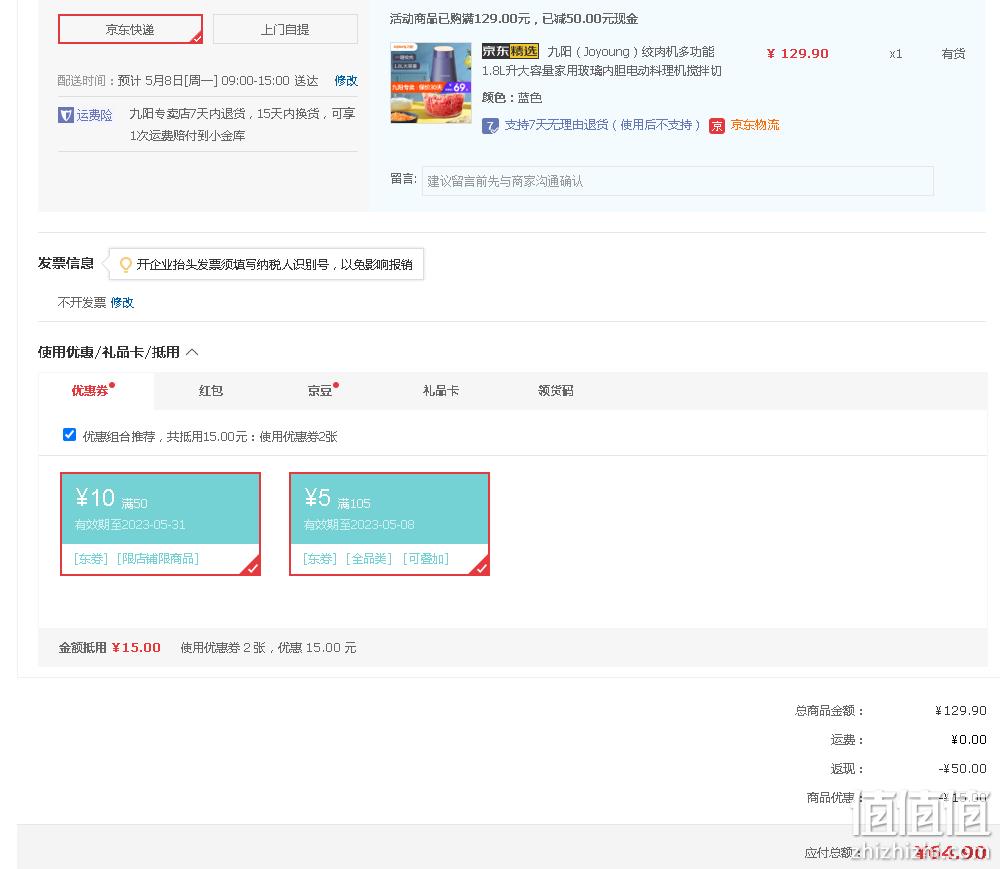Click the 开企业抬头发票 invoice tip text
Image resolution: width=1000 pixels, height=869 pixels.
pos(274,265)
